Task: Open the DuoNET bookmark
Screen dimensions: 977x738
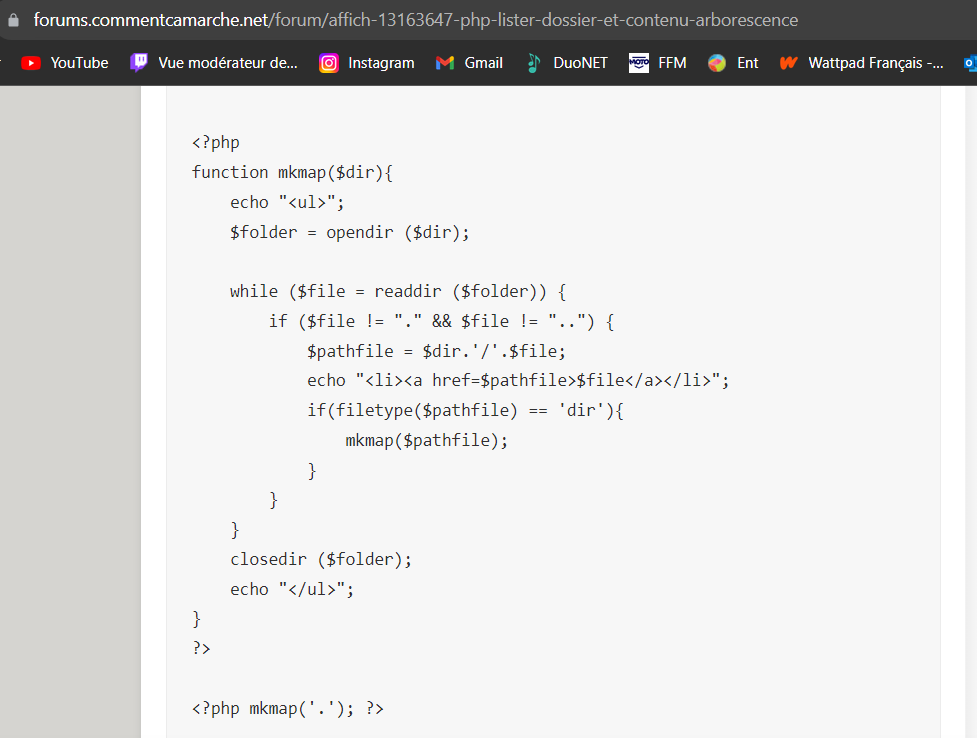Action: 566,63
